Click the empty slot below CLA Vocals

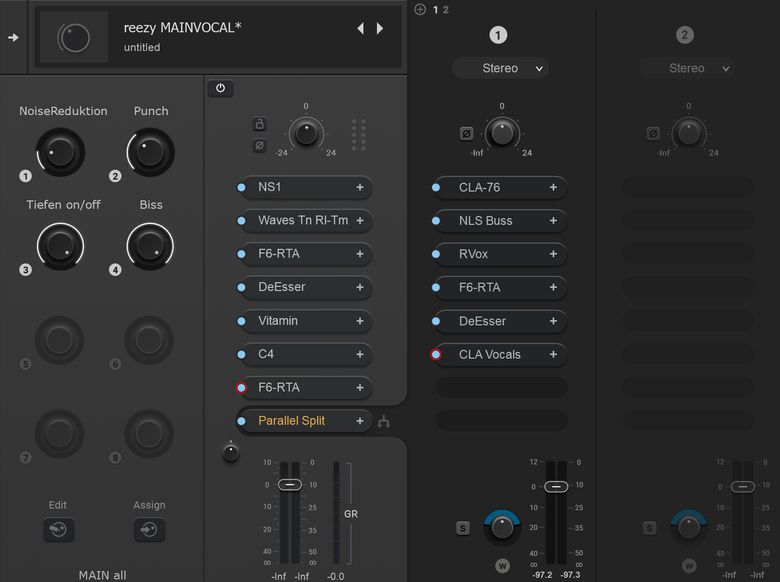(x=501, y=388)
